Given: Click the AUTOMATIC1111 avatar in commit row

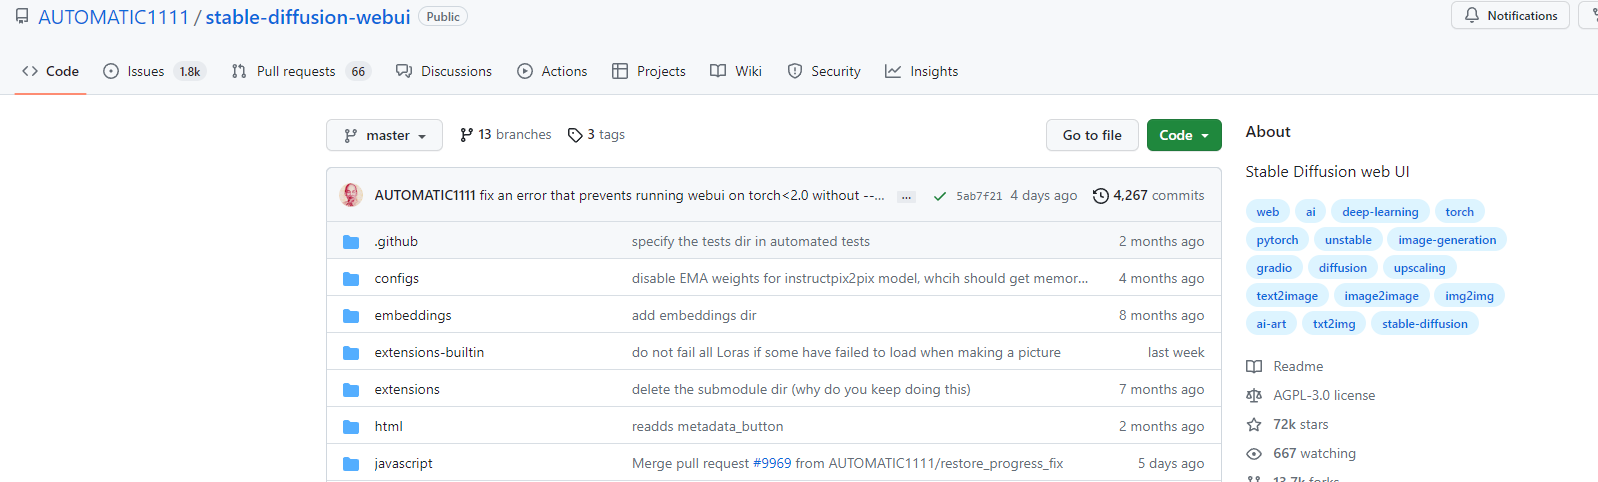Looking at the screenshot, I should coord(351,195).
